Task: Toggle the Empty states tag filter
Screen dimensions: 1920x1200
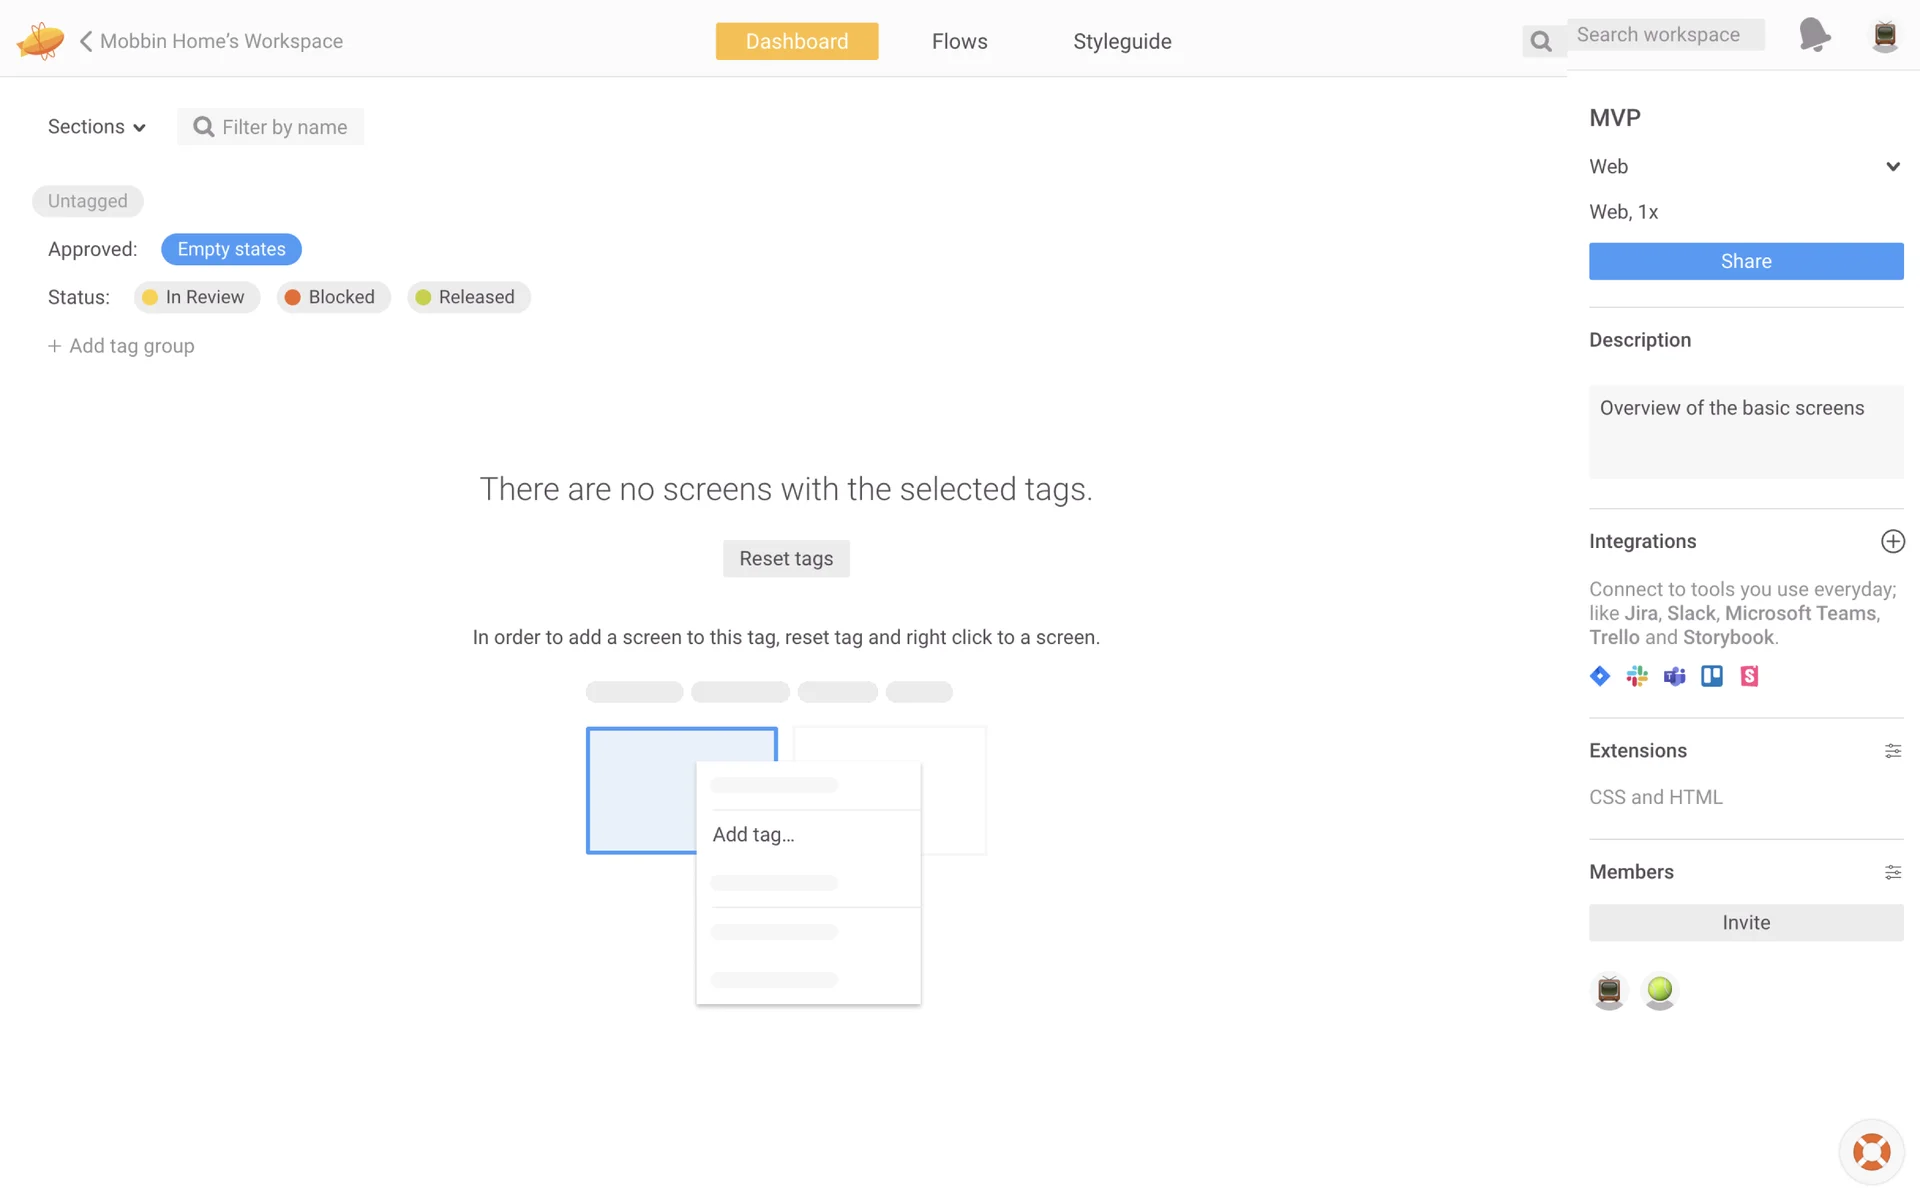Action: click(x=231, y=249)
